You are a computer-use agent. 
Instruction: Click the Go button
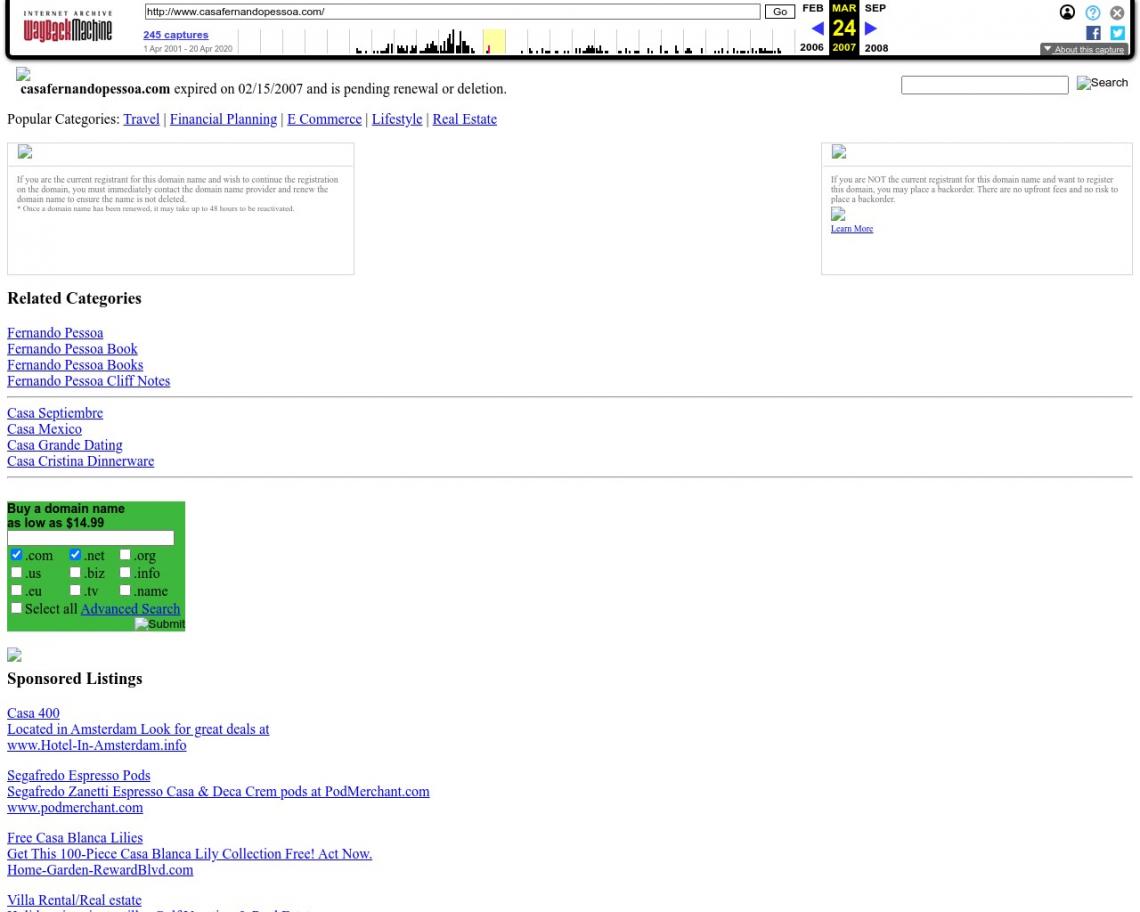click(x=779, y=12)
